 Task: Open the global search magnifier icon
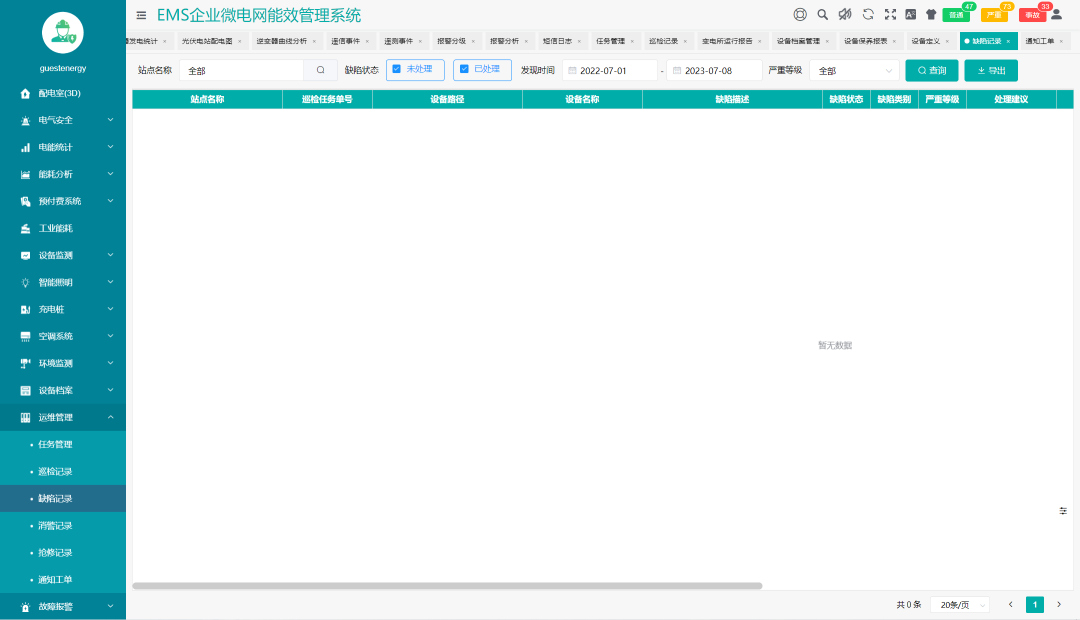pos(822,14)
